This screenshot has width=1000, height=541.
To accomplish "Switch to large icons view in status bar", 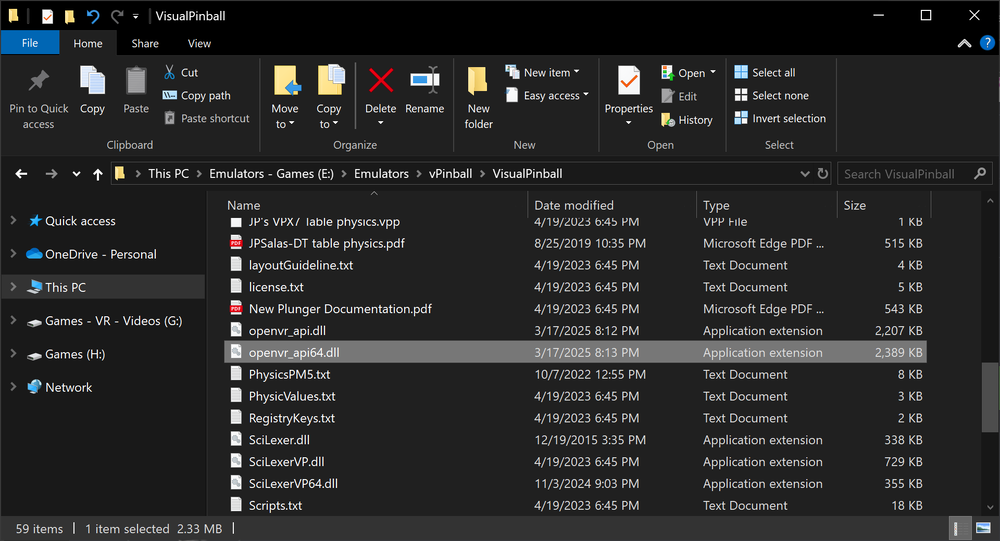I will (983, 528).
